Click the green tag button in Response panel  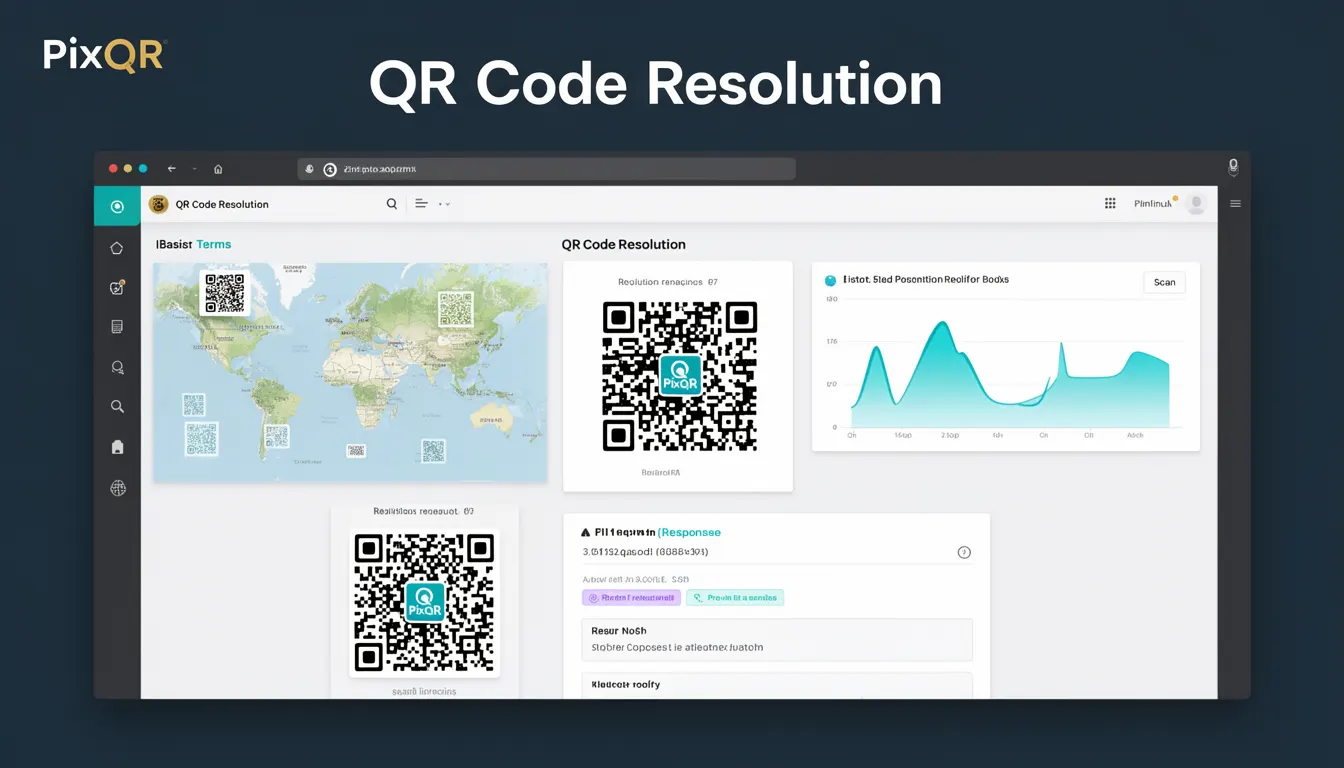pyautogui.click(x=735, y=598)
